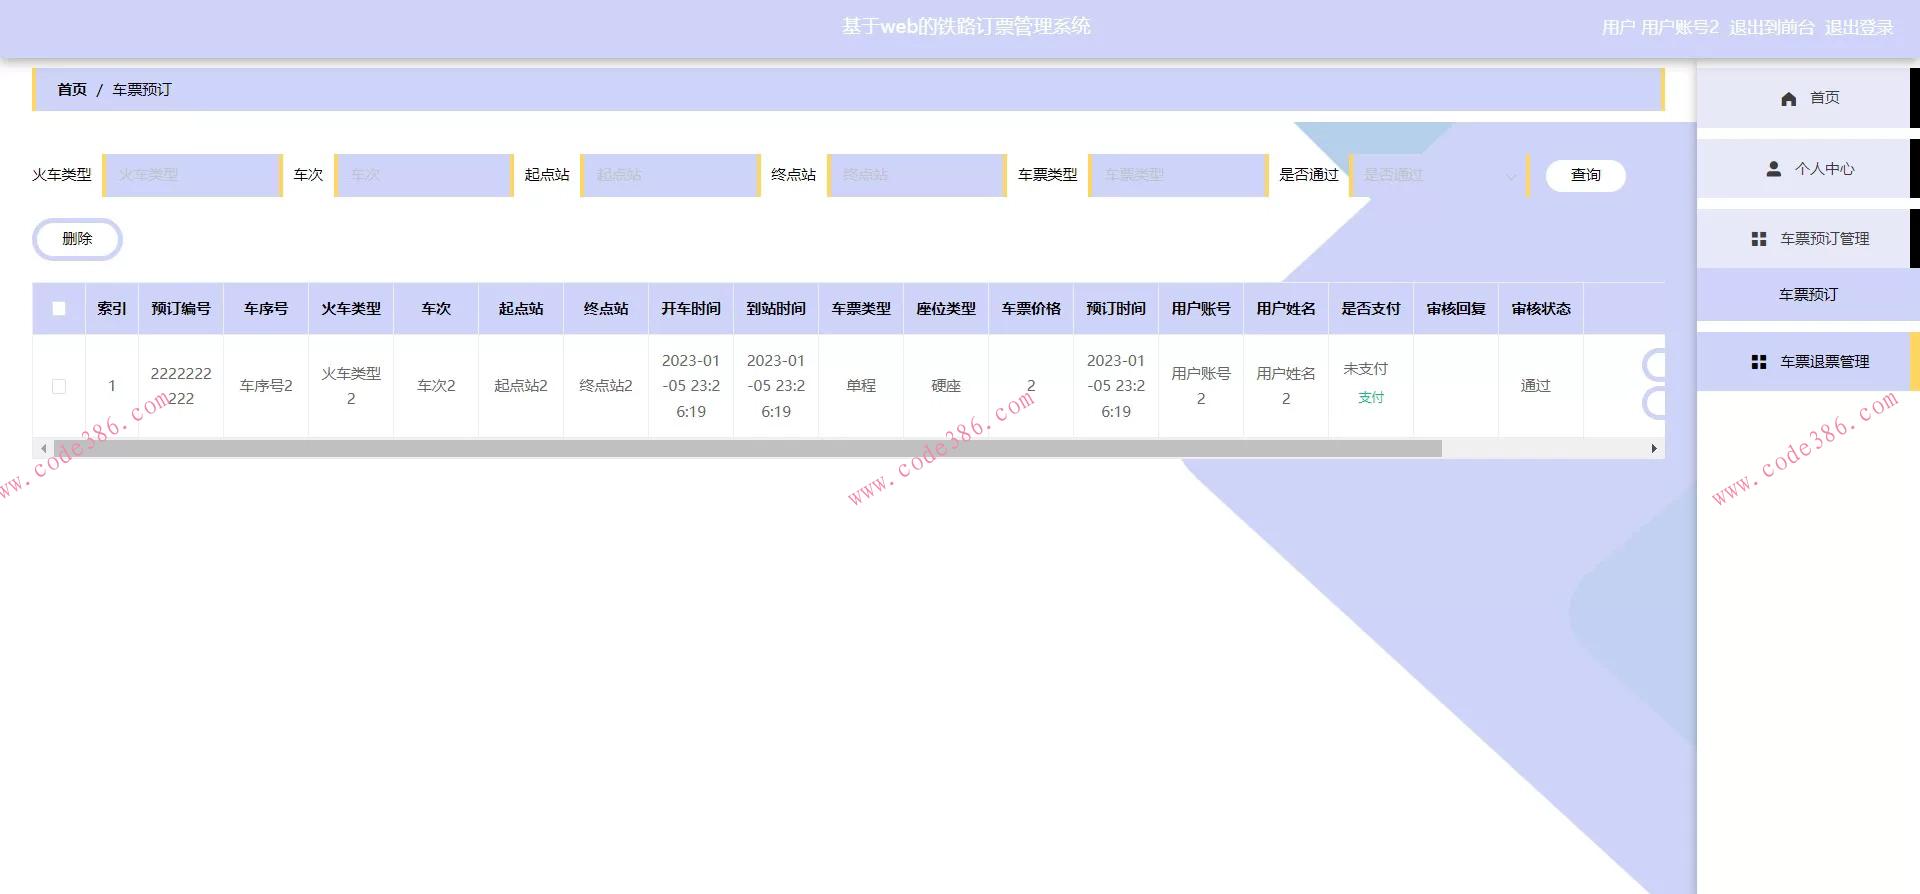Focus the 车票类型 filter input field
The image size is (1920, 894).
click(1178, 175)
